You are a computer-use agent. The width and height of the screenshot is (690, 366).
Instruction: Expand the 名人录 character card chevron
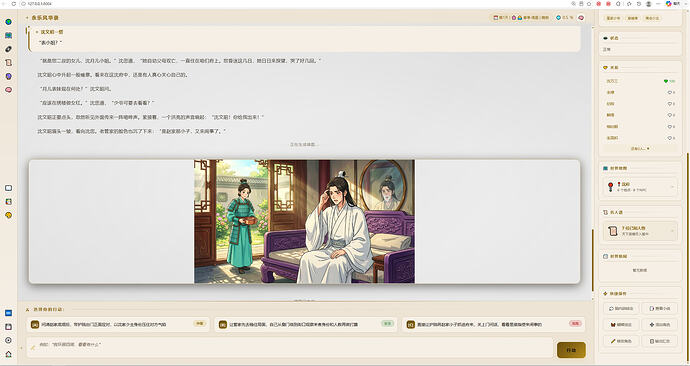point(672,231)
